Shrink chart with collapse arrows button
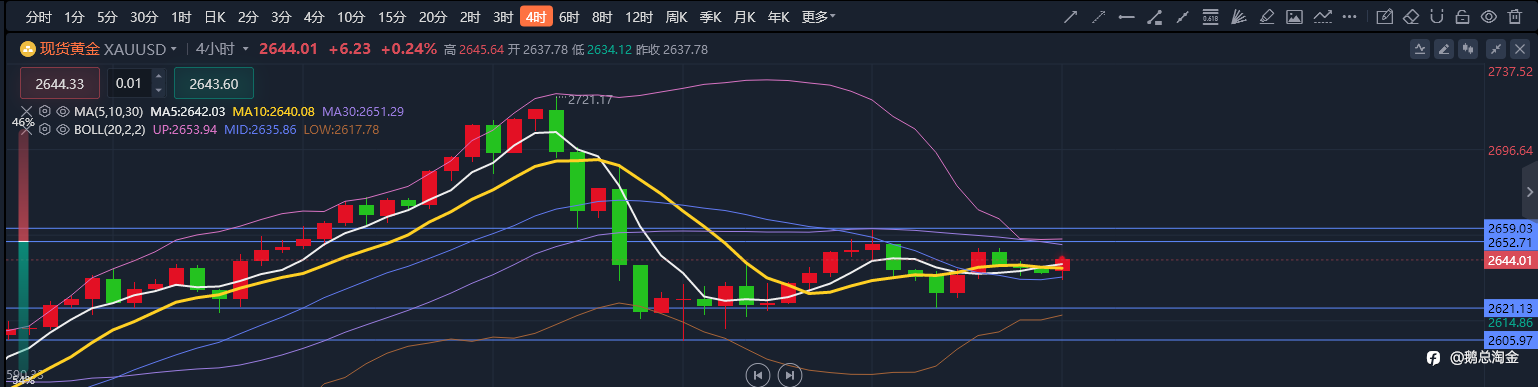The width and height of the screenshot is (1538, 387). pyautogui.click(x=1496, y=49)
